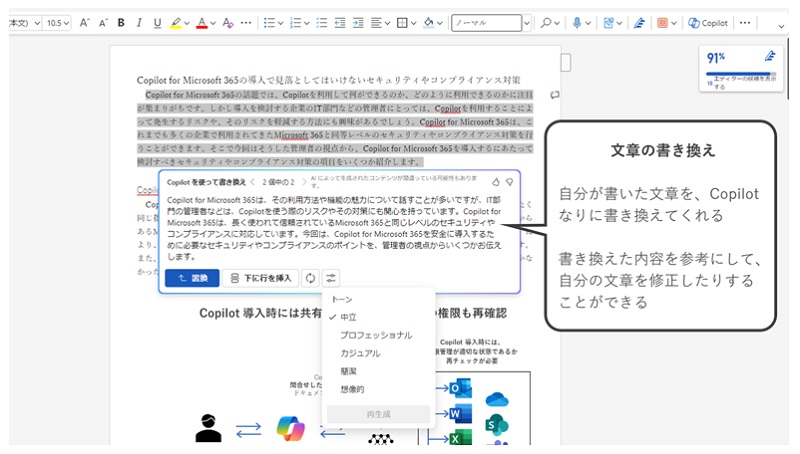Clear formatting with the eraser A icon
The image size is (800, 454).
(228, 23)
